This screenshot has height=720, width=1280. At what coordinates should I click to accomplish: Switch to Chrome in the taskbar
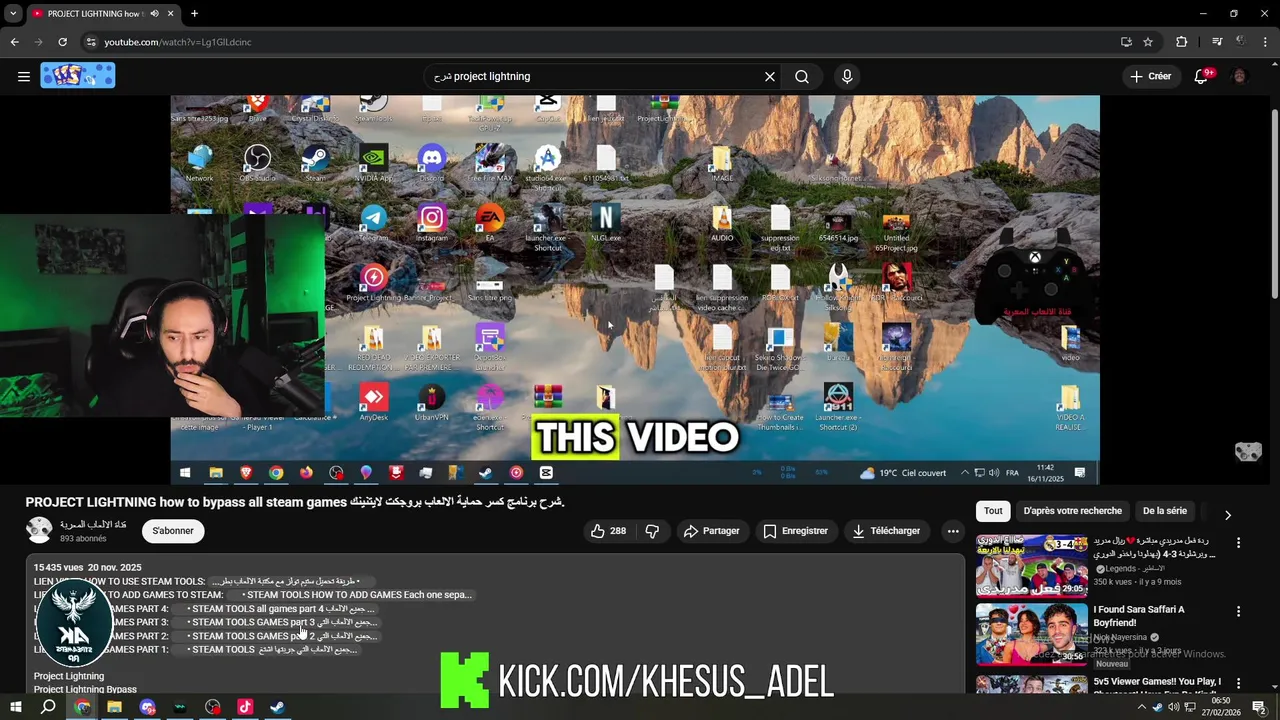82,707
